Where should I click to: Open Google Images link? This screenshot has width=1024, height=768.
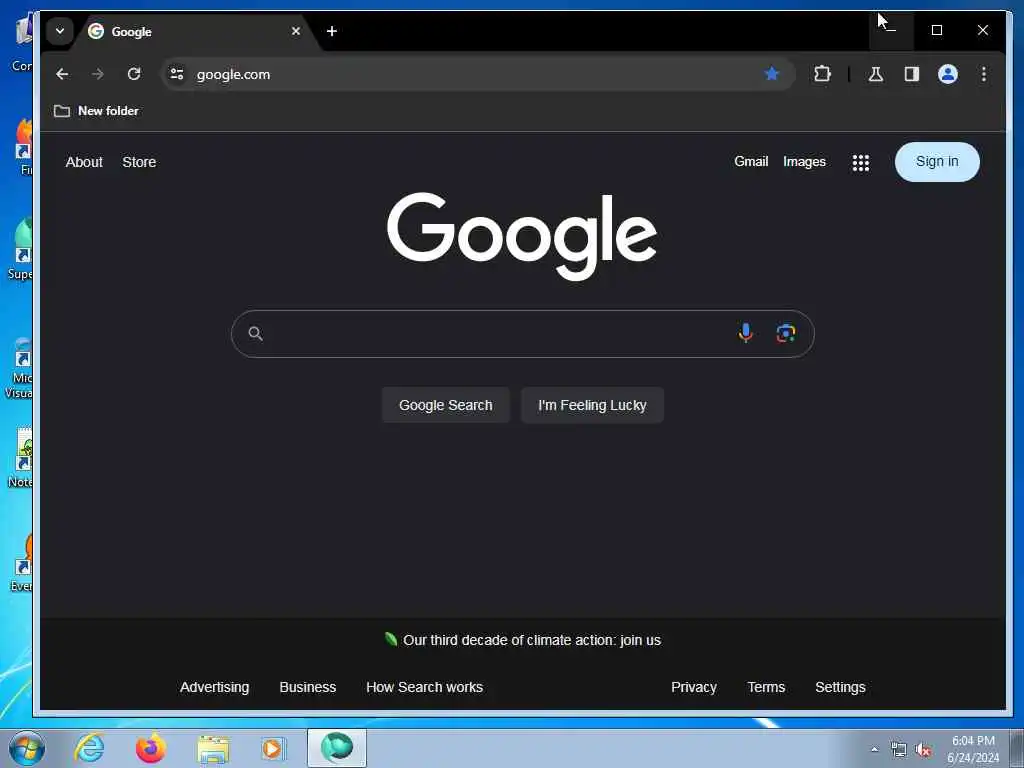(805, 161)
